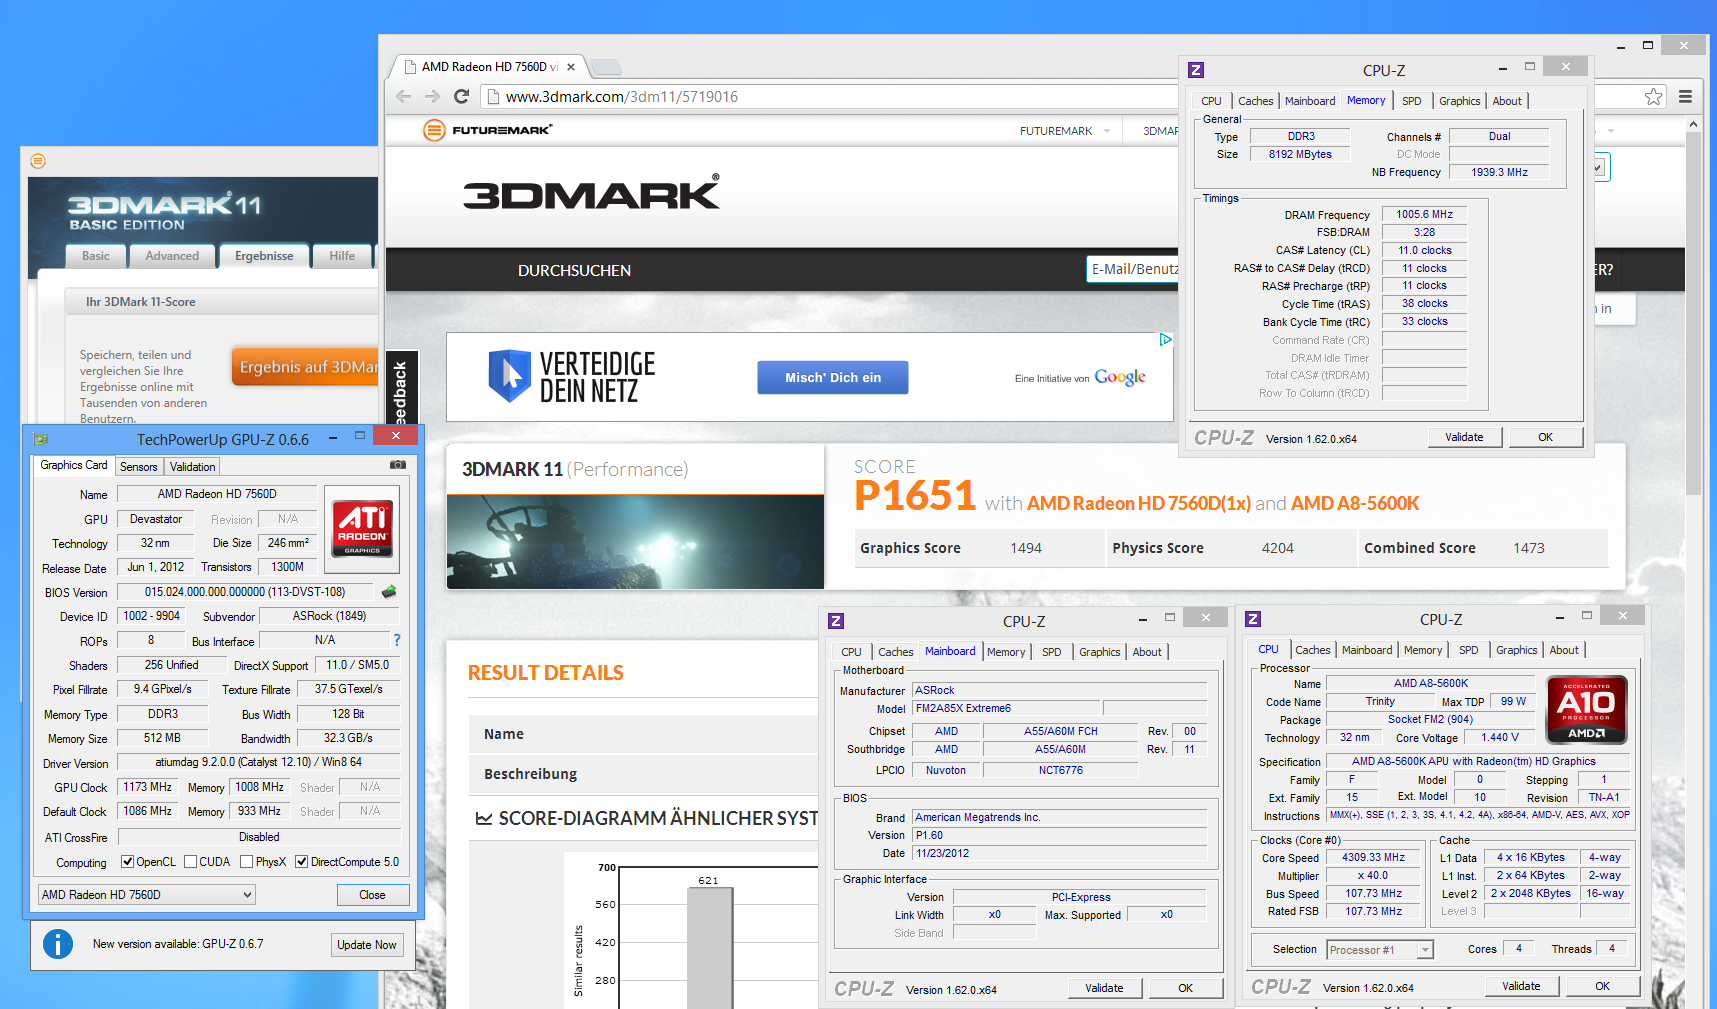Click the blue info icon for GPU-Z update

tap(58, 944)
